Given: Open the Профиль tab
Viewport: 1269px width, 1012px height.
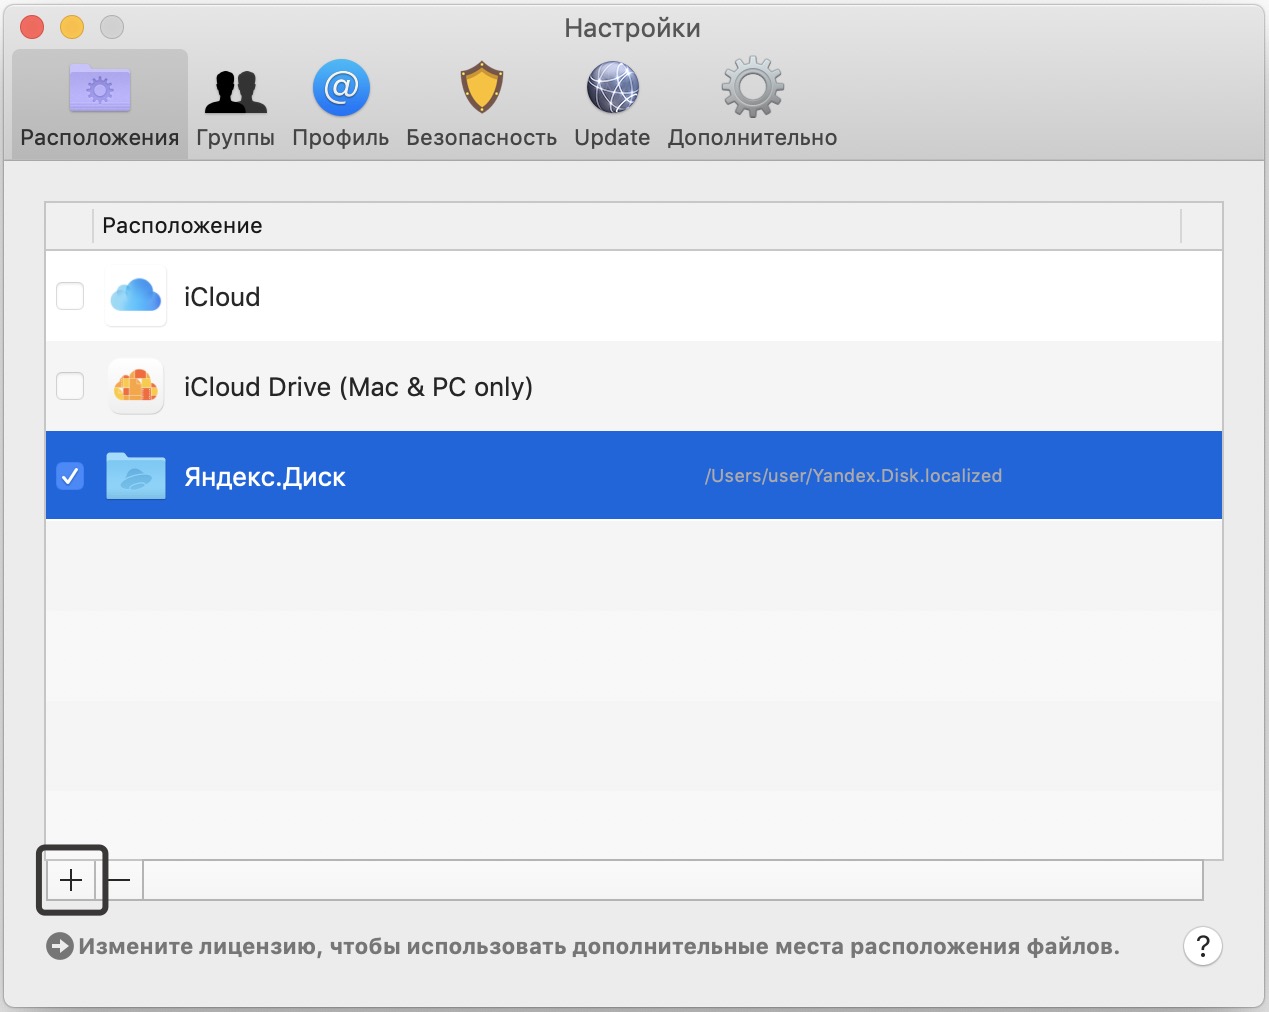Looking at the screenshot, I should tap(341, 105).
